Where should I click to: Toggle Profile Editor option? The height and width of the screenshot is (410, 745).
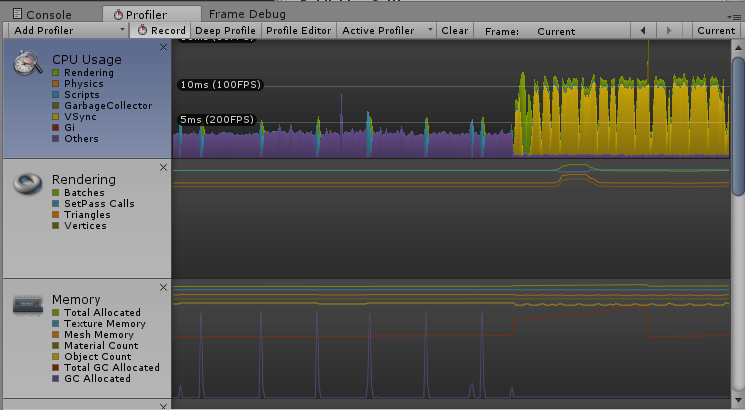click(298, 30)
